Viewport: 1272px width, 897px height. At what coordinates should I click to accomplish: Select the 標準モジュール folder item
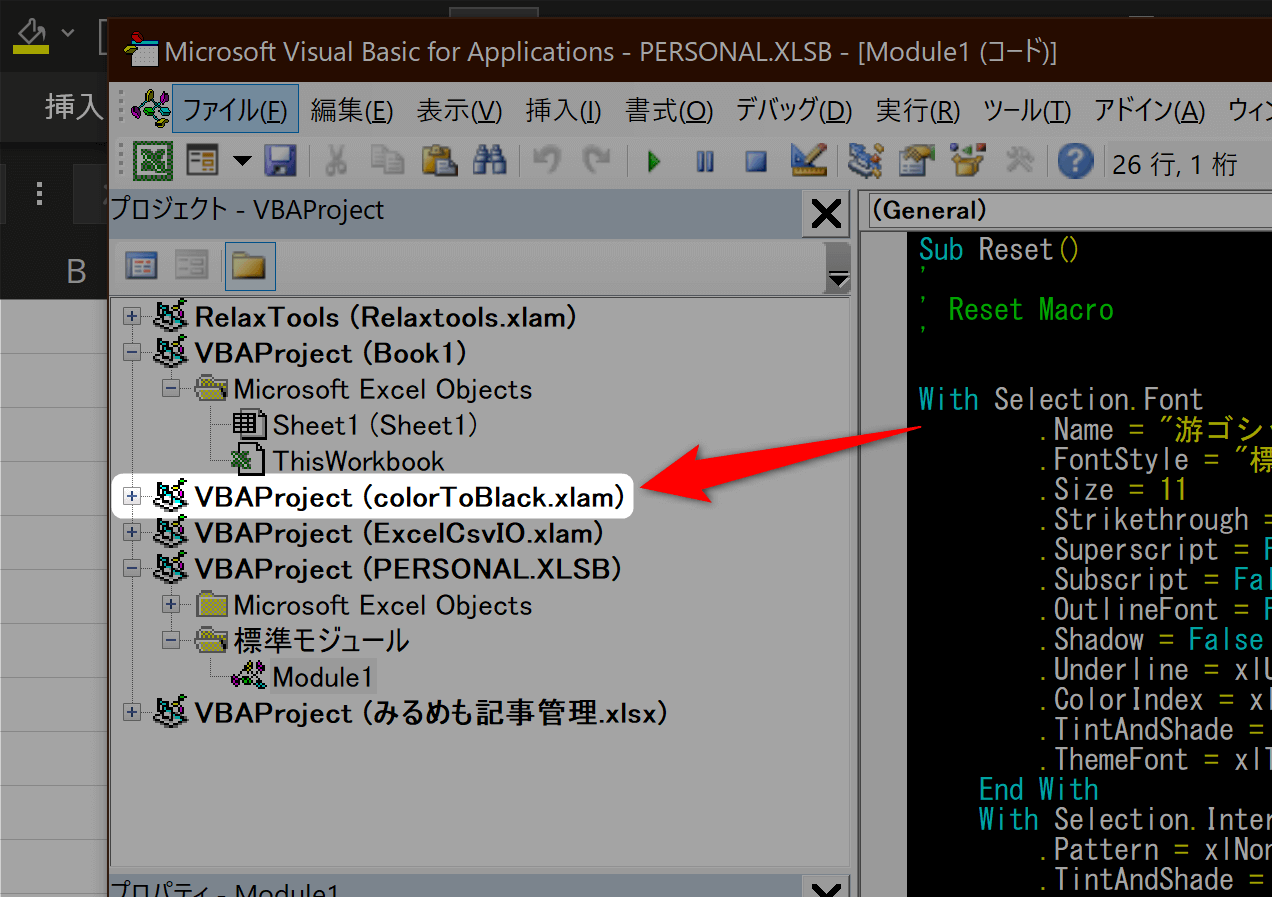tap(321, 641)
